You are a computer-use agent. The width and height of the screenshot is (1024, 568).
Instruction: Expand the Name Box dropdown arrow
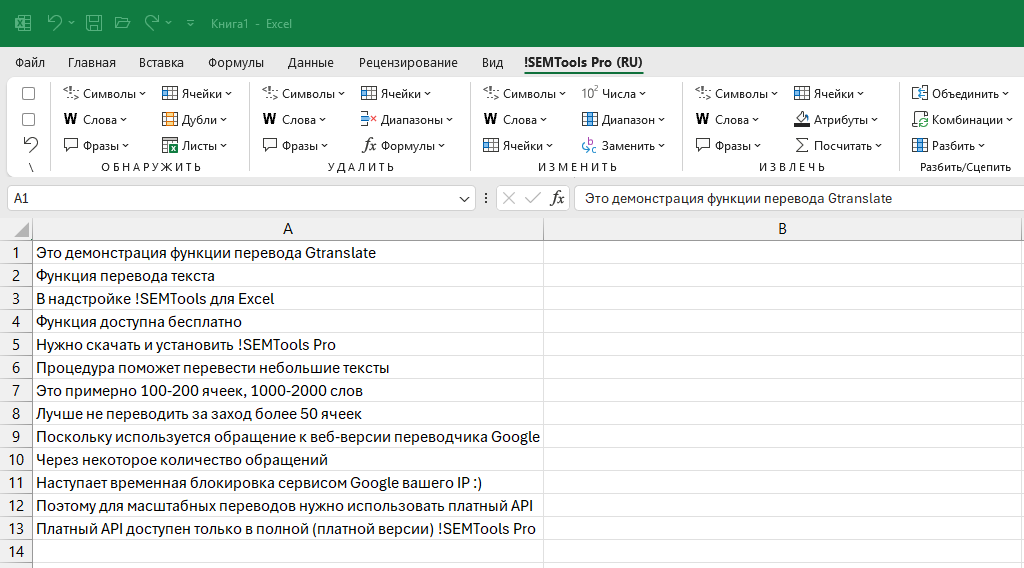464,199
